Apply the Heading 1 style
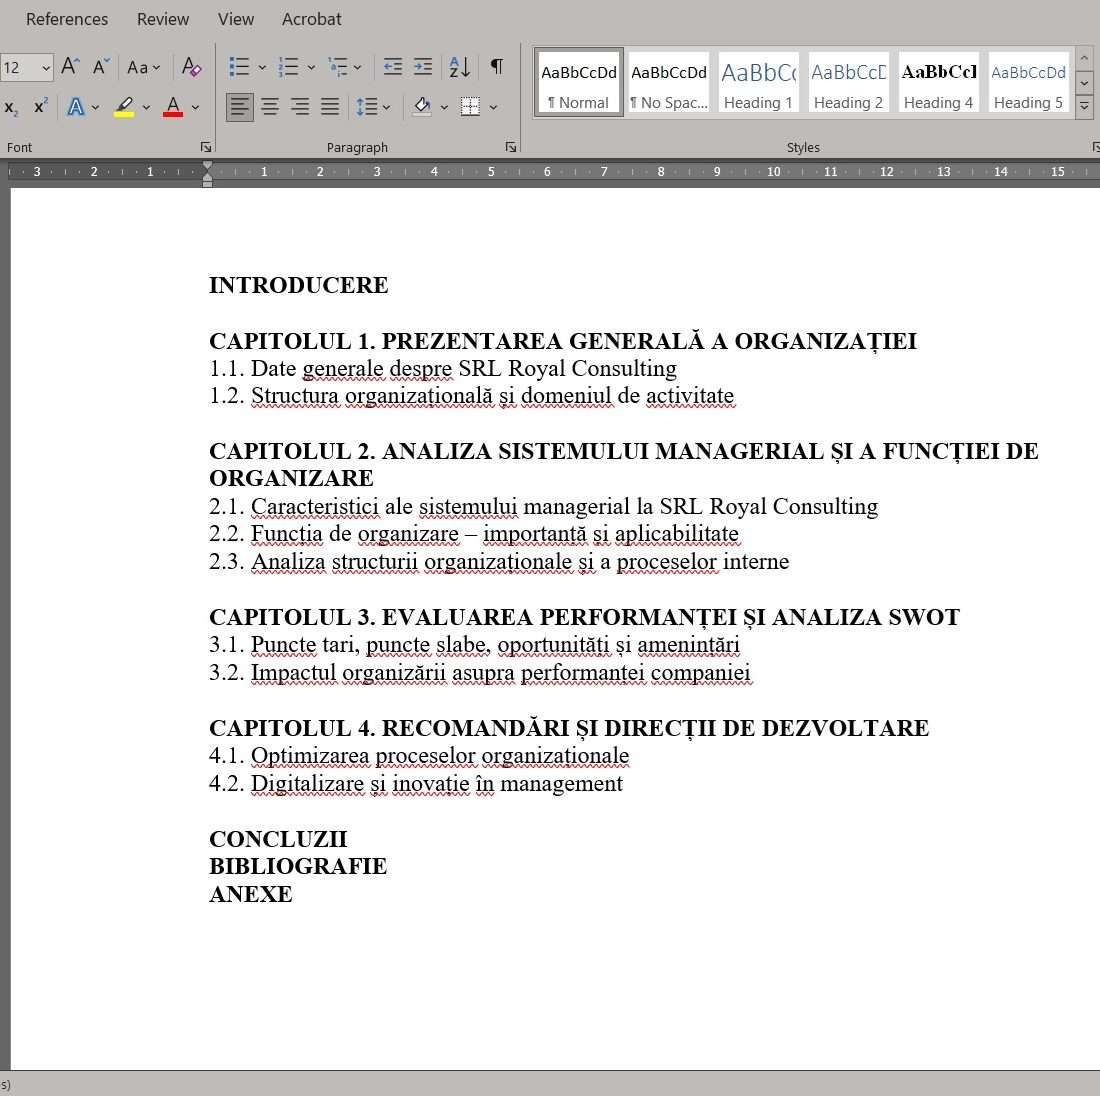This screenshot has width=1100, height=1096. tap(758, 82)
